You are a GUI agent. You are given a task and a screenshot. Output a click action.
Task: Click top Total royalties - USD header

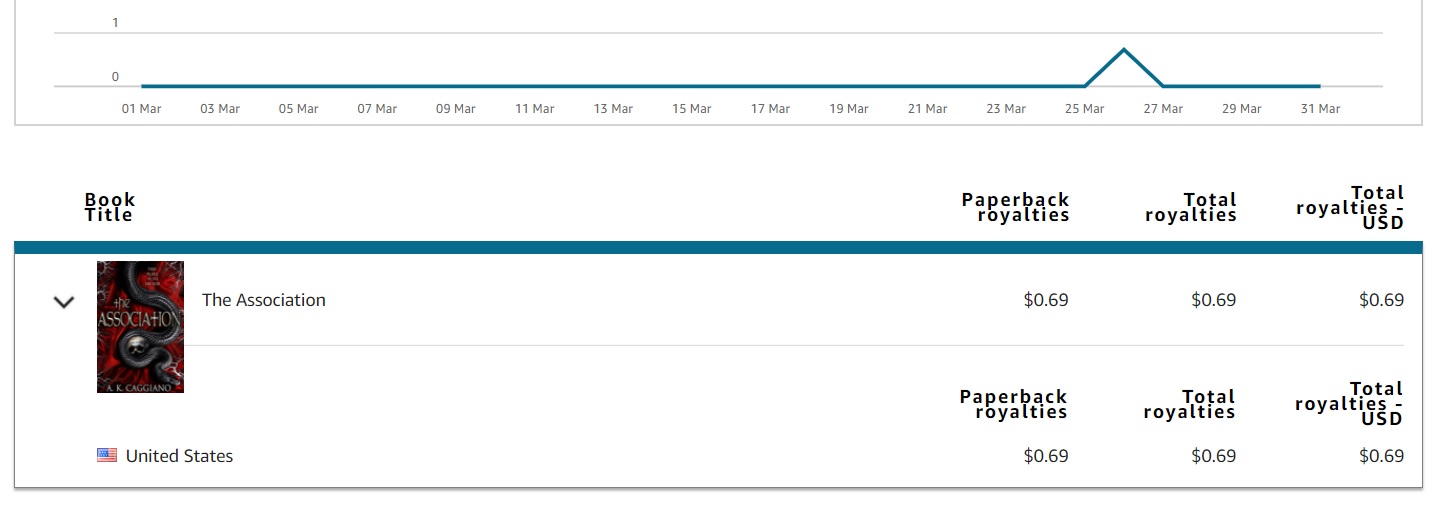[x=1350, y=207]
